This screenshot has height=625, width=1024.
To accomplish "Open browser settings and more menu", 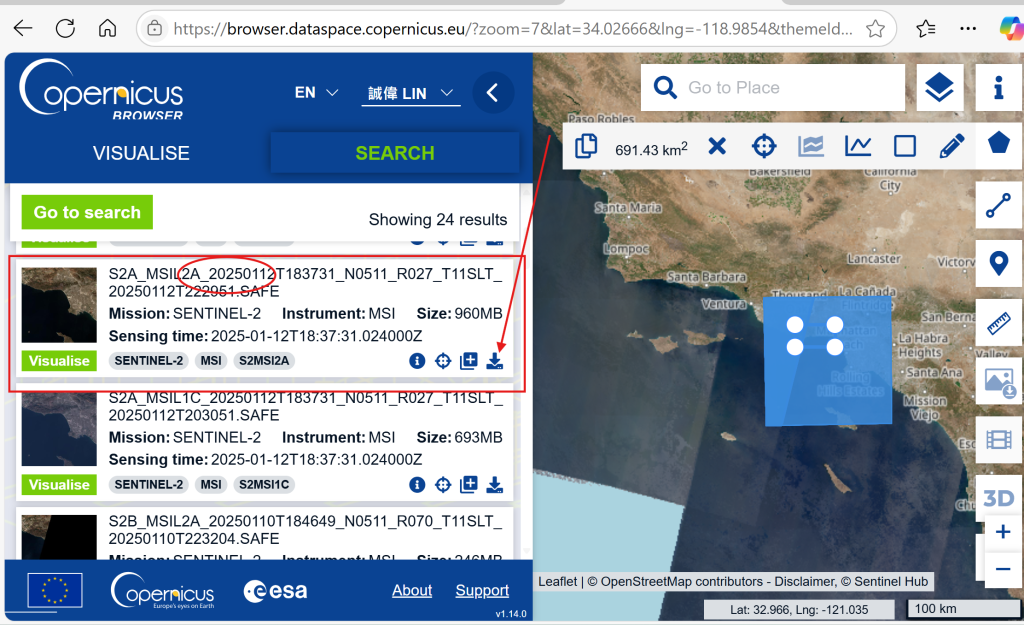I will click(x=968, y=29).
